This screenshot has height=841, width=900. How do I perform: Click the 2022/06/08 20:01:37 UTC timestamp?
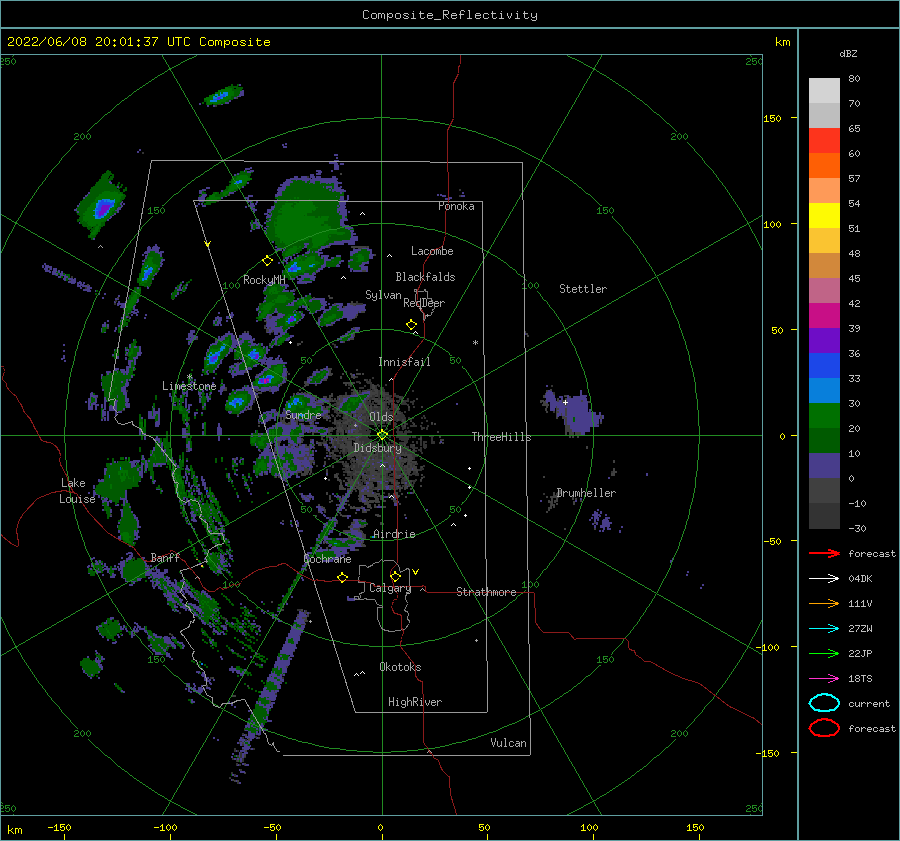138,42
